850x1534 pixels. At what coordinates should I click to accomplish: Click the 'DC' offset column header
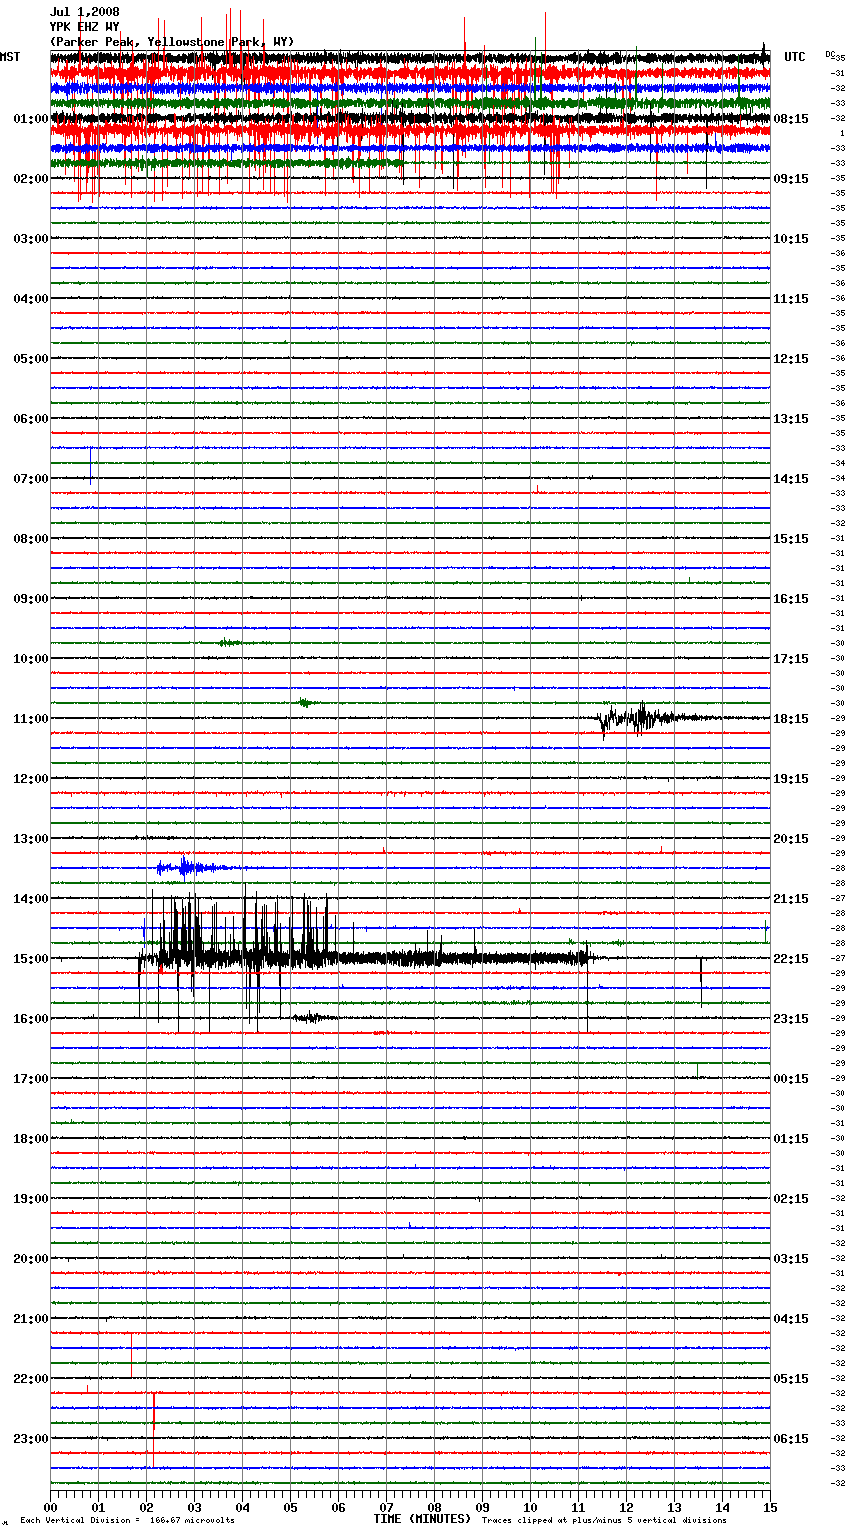pyautogui.click(x=830, y=54)
